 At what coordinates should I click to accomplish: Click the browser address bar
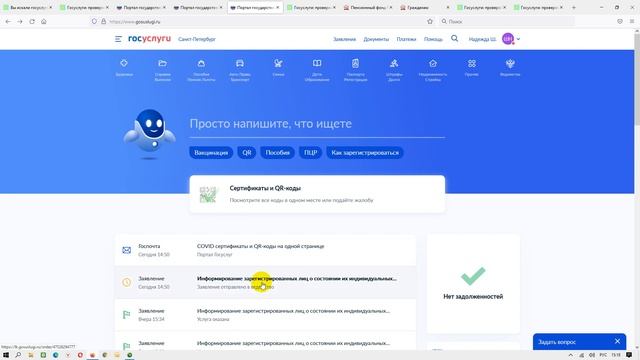261,21
